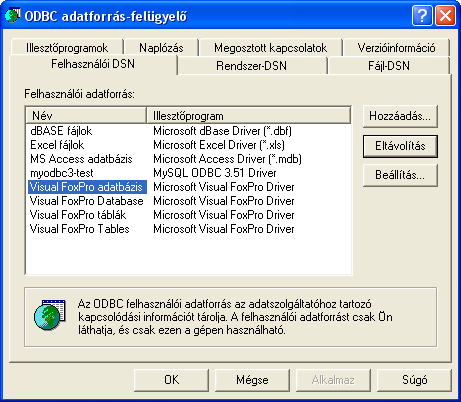The image size is (461, 402).
Task: Sort by the Illesztőprogram column header
Action: pos(249,116)
